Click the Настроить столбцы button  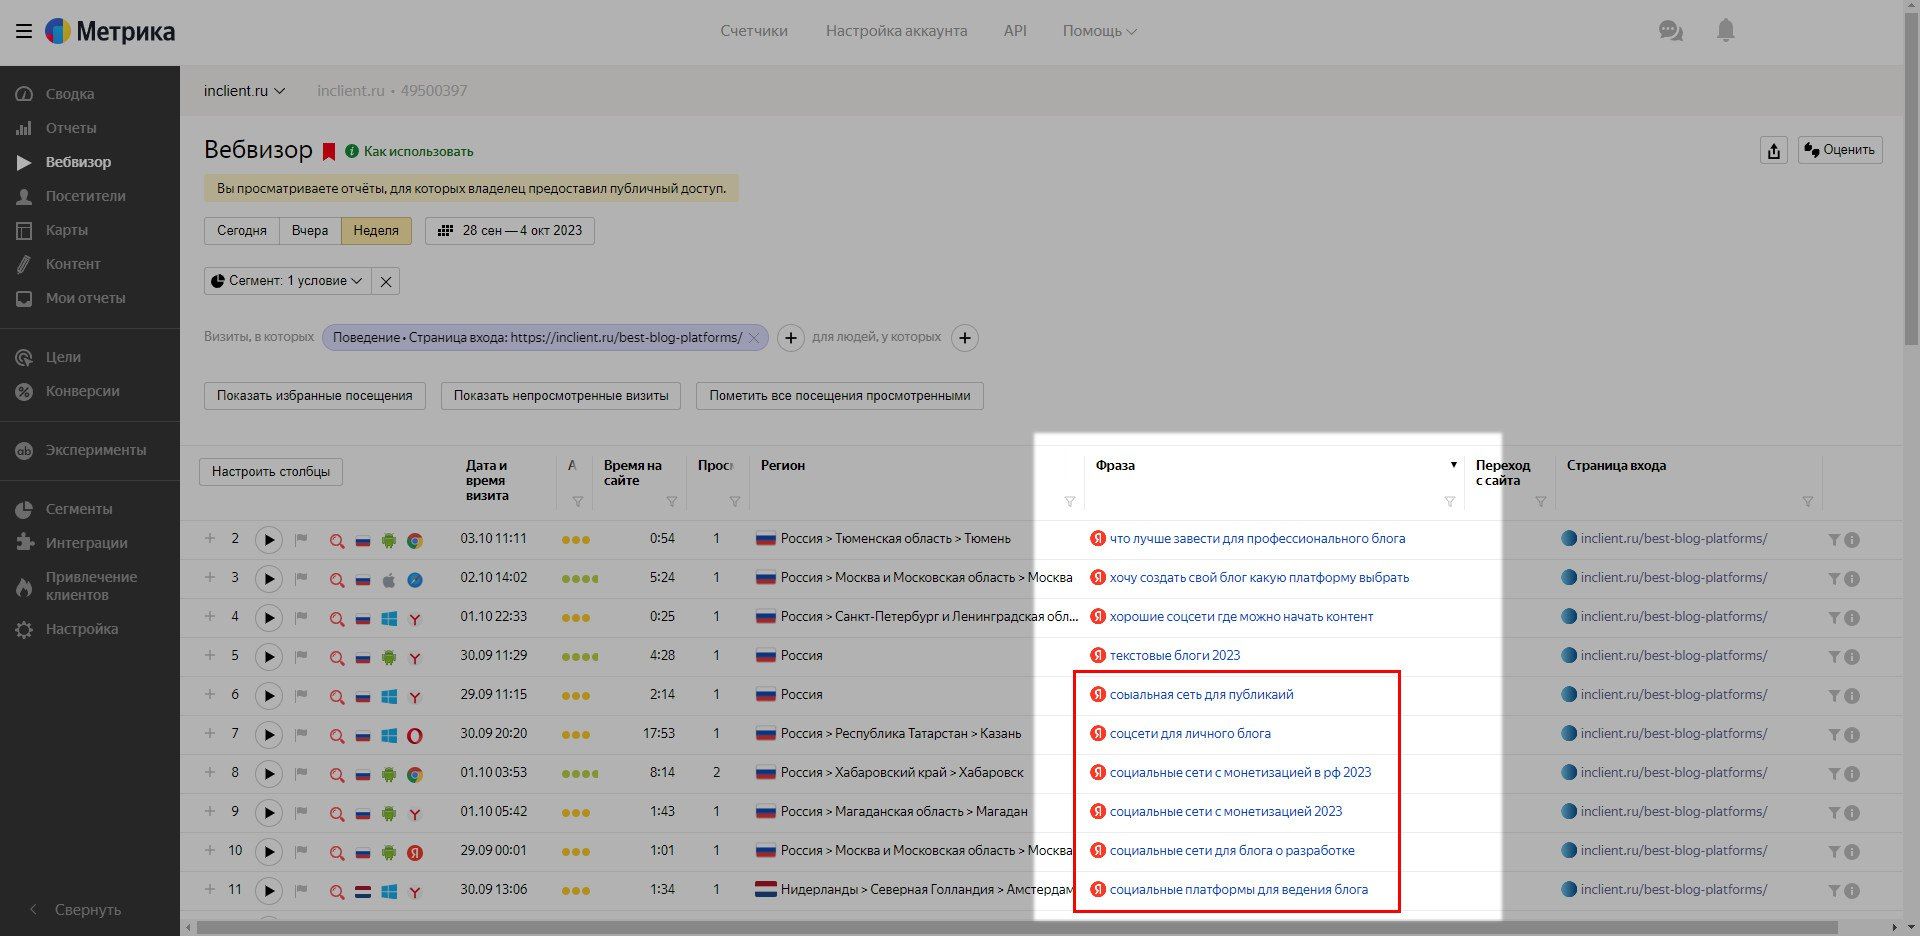click(271, 472)
